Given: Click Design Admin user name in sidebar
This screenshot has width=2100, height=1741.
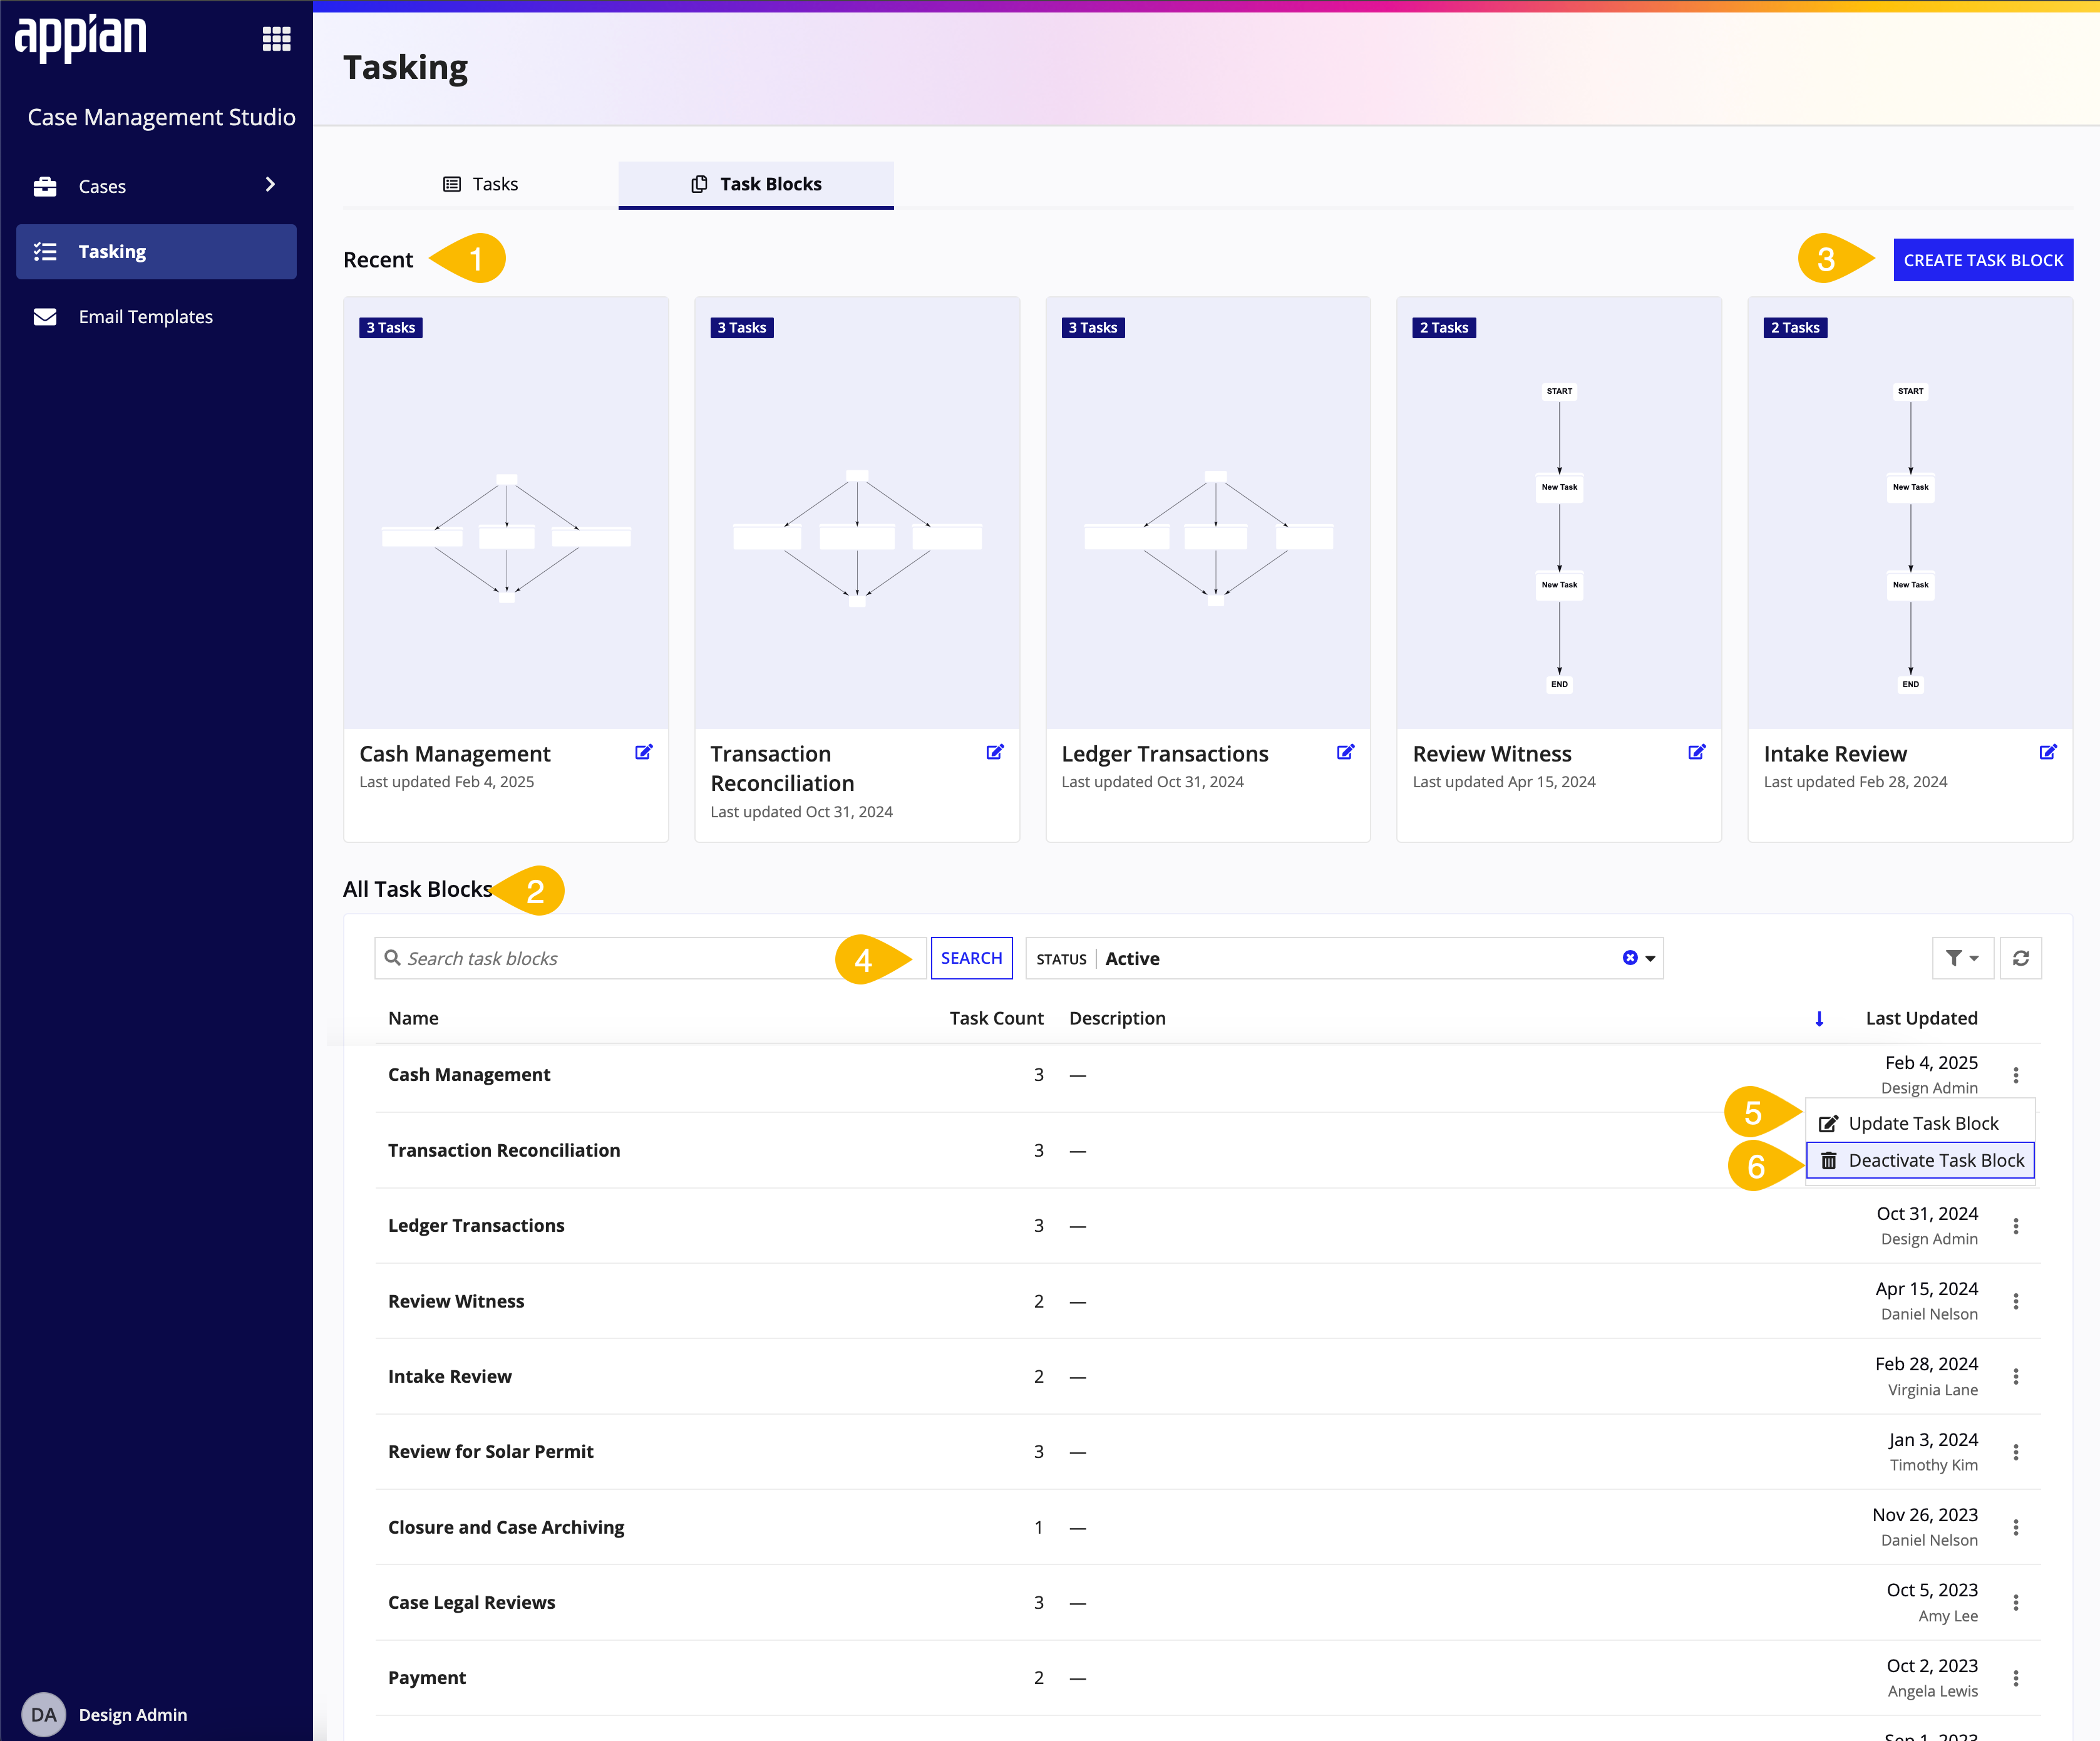Looking at the screenshot, I should coord(133,1715).
